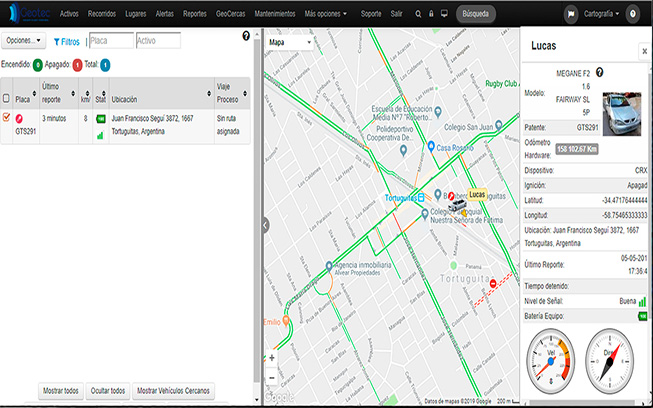
Task: Click the Mostrar Vehículos Cercanos button
Action: click(174, 390)
